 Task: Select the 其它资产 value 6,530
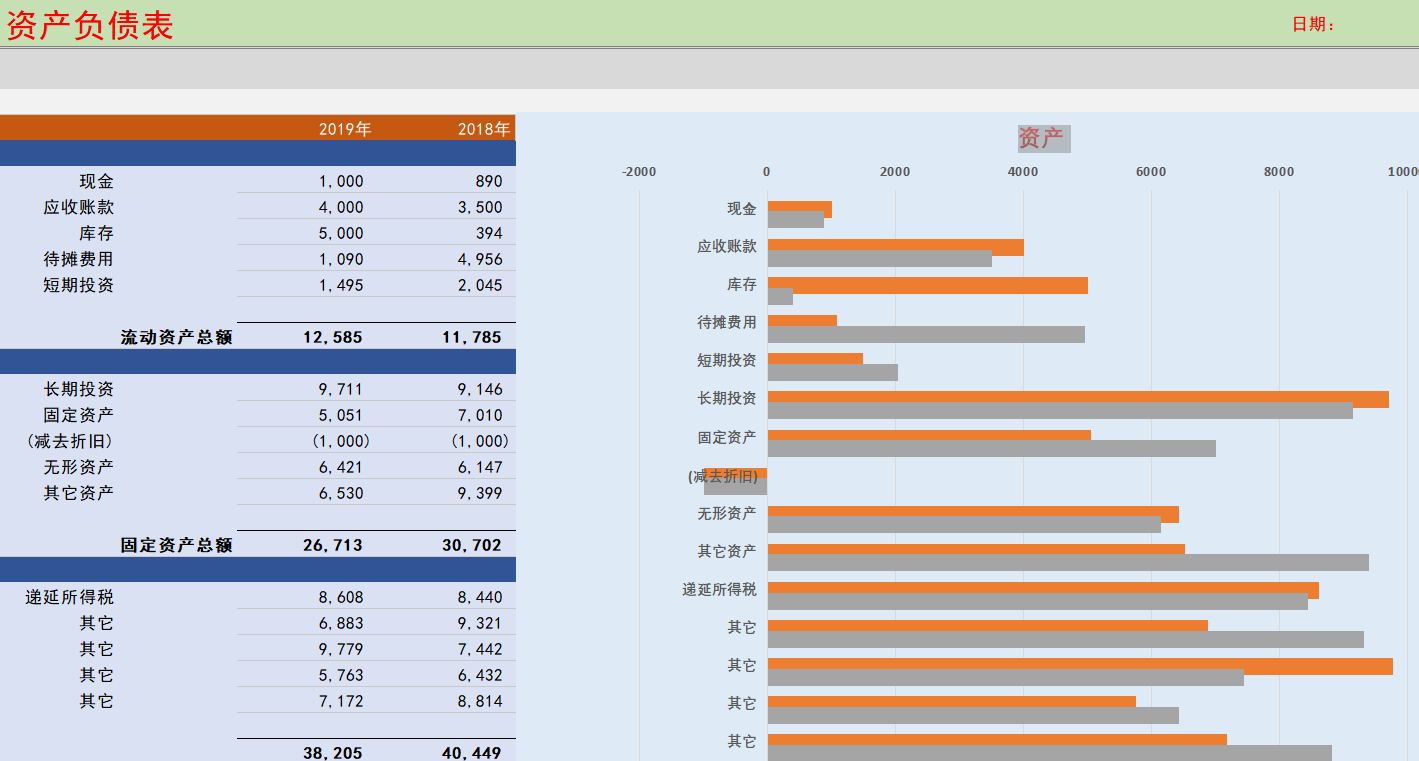[341, 493]
